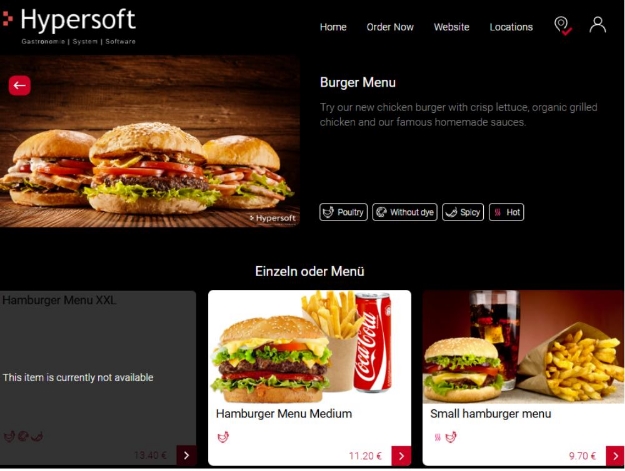This screenshot has width=625, height=471.
Task: Open Small hamburger menu with red arrow
Action: tap(615, 456)
